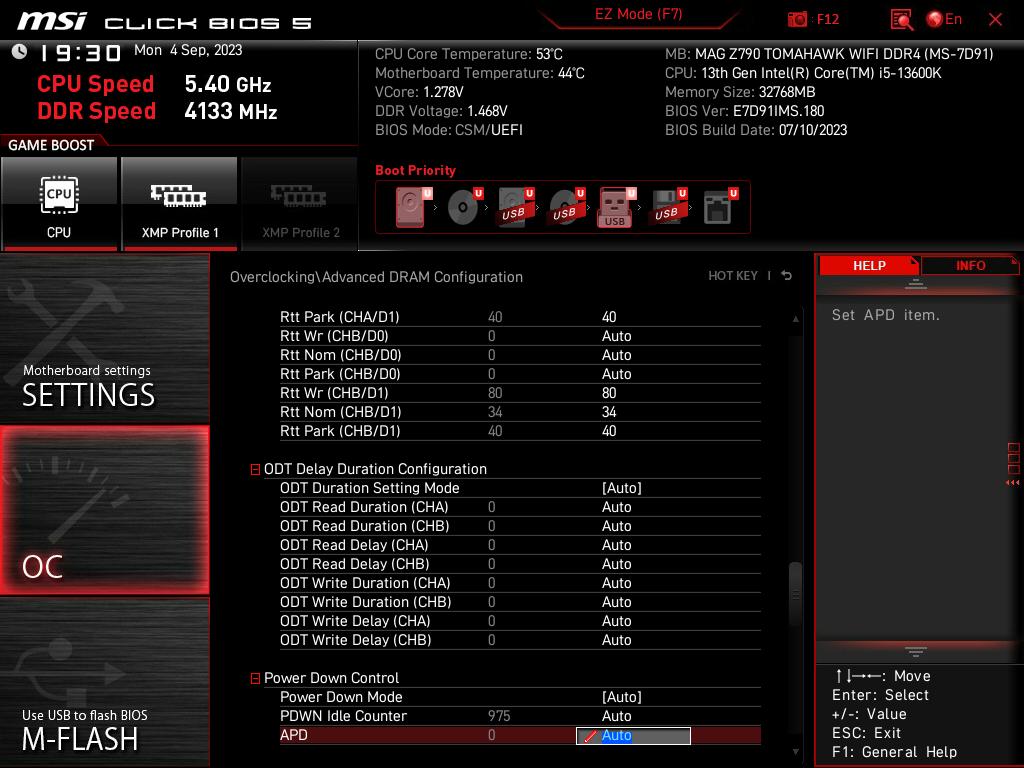Click the side panel red arrows handle
The image size is (1024, 768).
click(x=1012, y=483)
